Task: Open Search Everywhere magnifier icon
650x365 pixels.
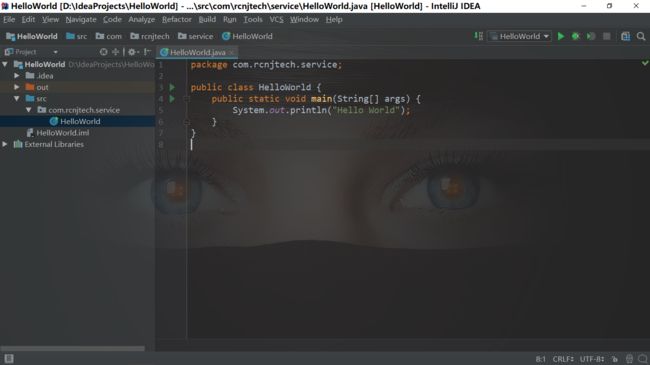Action: pyautogui.click(x=641, y=36)
